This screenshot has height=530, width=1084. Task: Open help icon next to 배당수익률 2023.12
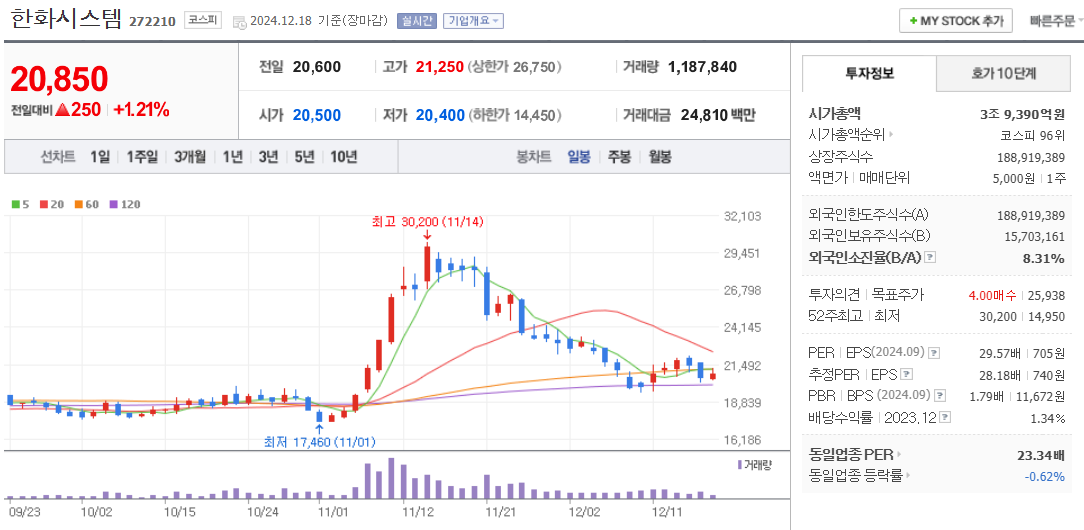[x=945, y=417]
